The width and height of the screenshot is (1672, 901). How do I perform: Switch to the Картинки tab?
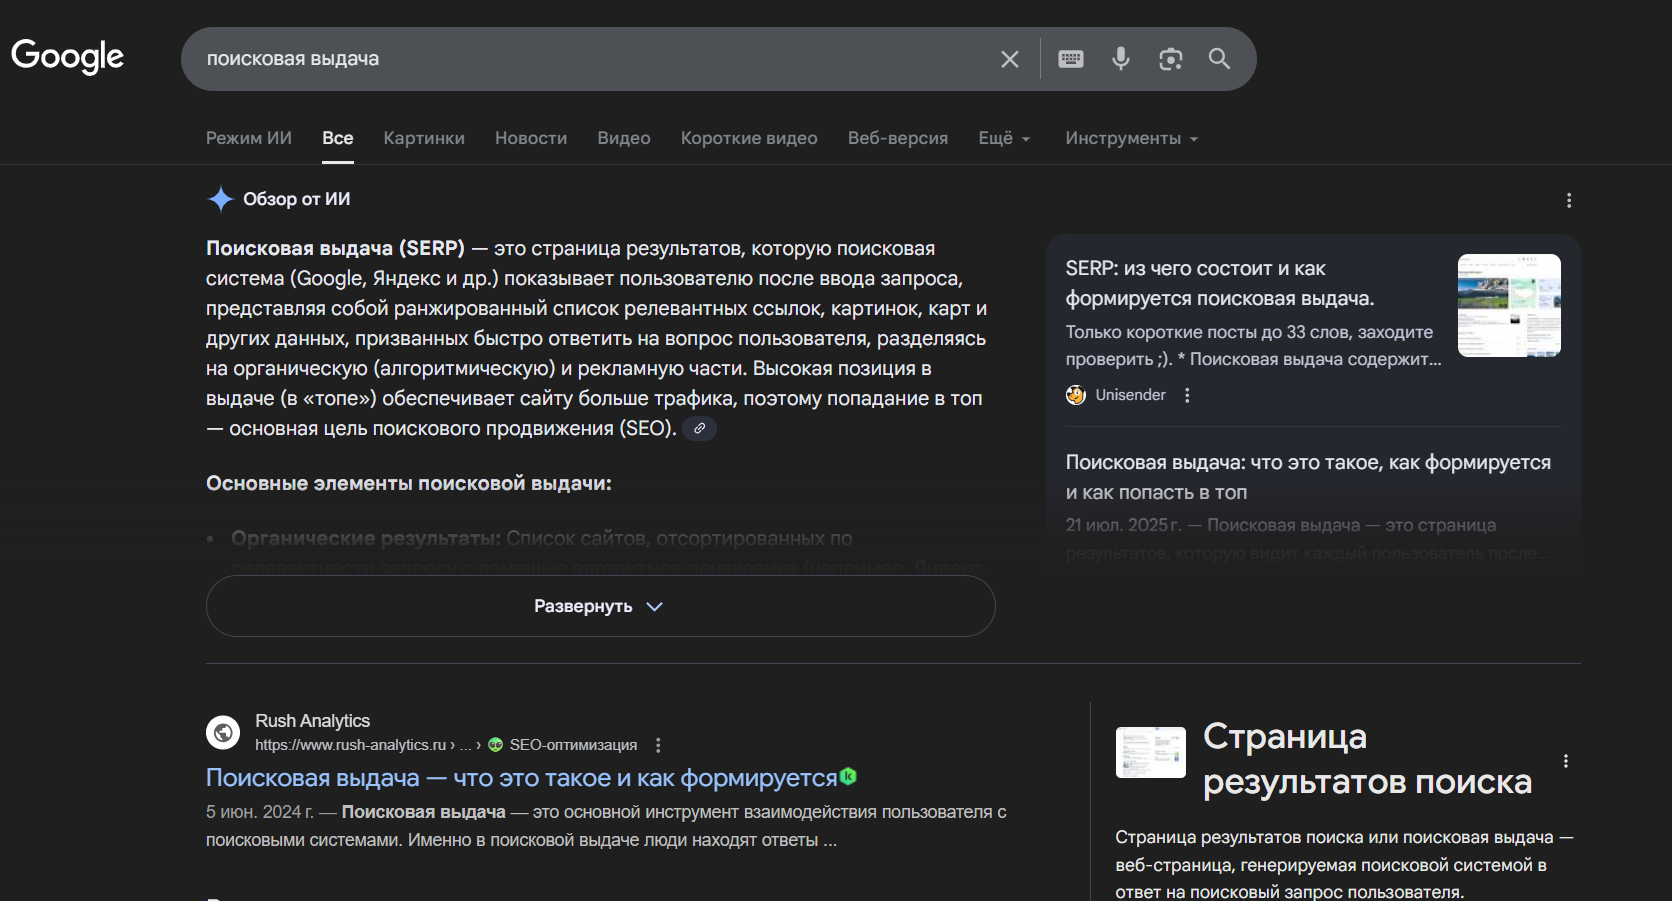click(424, 138)
